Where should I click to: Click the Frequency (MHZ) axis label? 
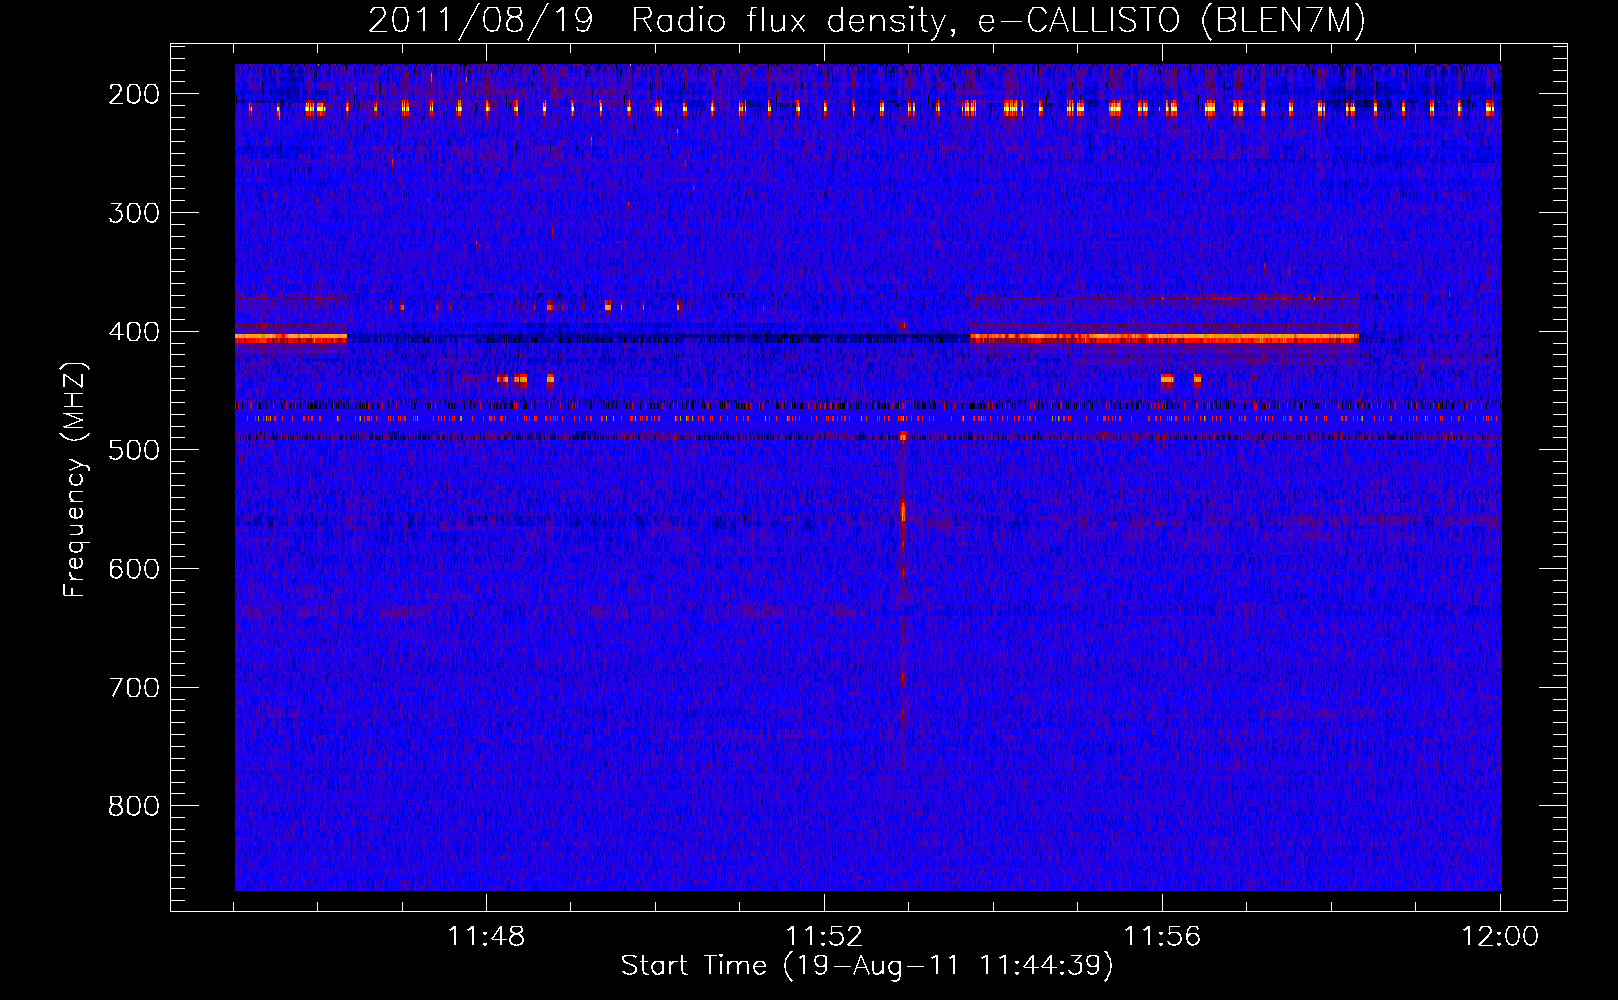coord(75,479)
